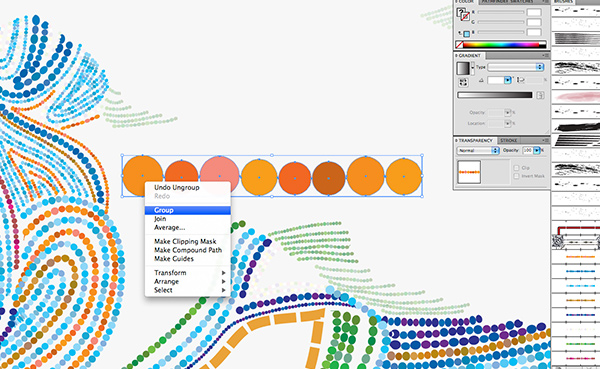This screenshot has width=600, height=369.
Task: Click the transparency mask thumbnail
Action: (x=469, y=172)
